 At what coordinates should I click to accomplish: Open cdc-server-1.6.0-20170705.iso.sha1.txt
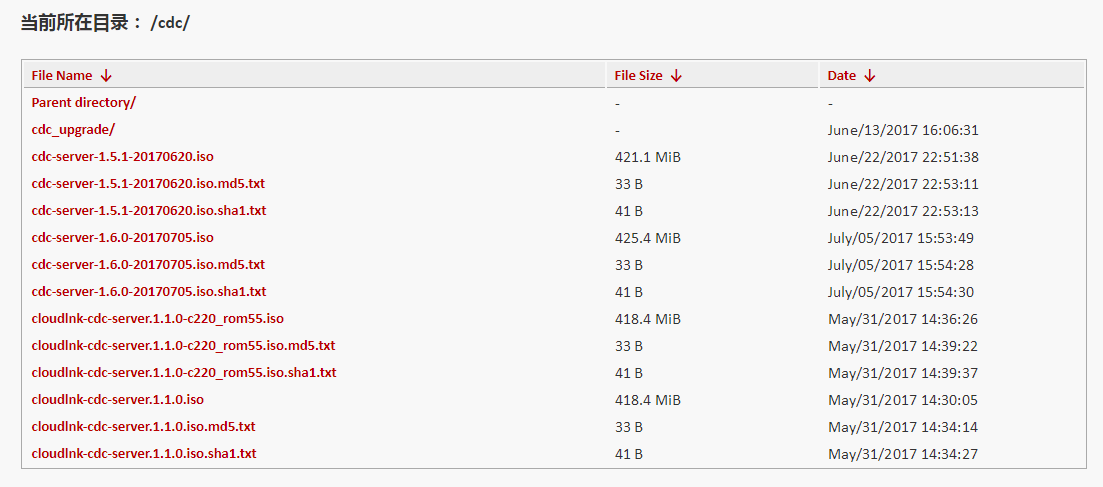[x=149, y=292]
